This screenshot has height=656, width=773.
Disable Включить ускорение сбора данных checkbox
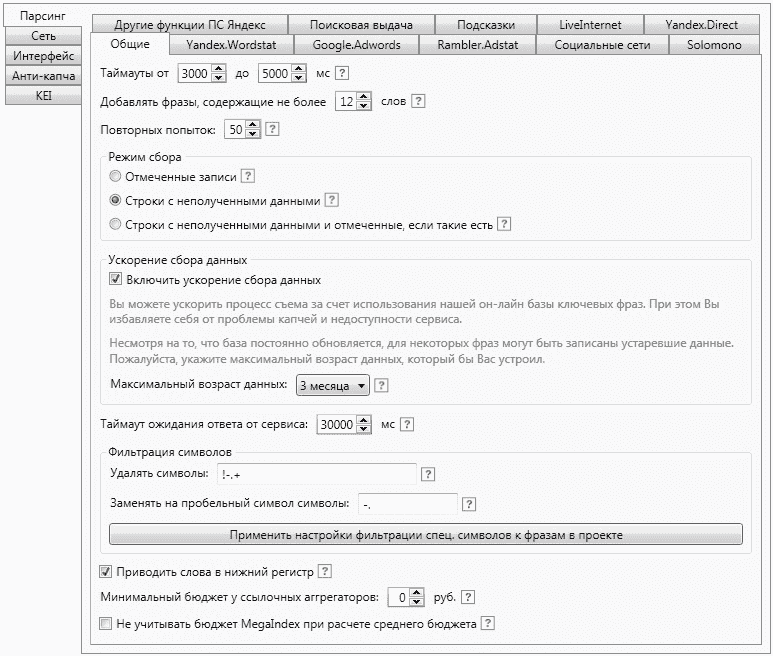tap(115, 279)
